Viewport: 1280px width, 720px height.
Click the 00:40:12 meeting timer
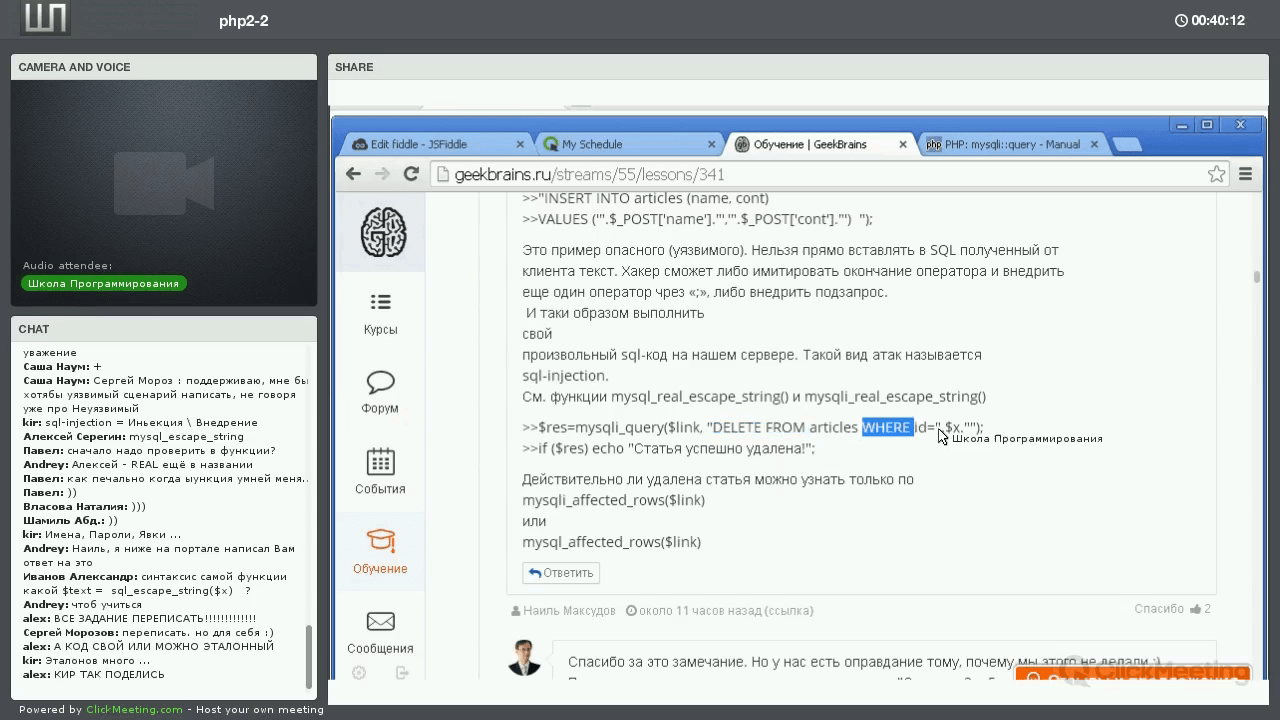[1218, 20]
